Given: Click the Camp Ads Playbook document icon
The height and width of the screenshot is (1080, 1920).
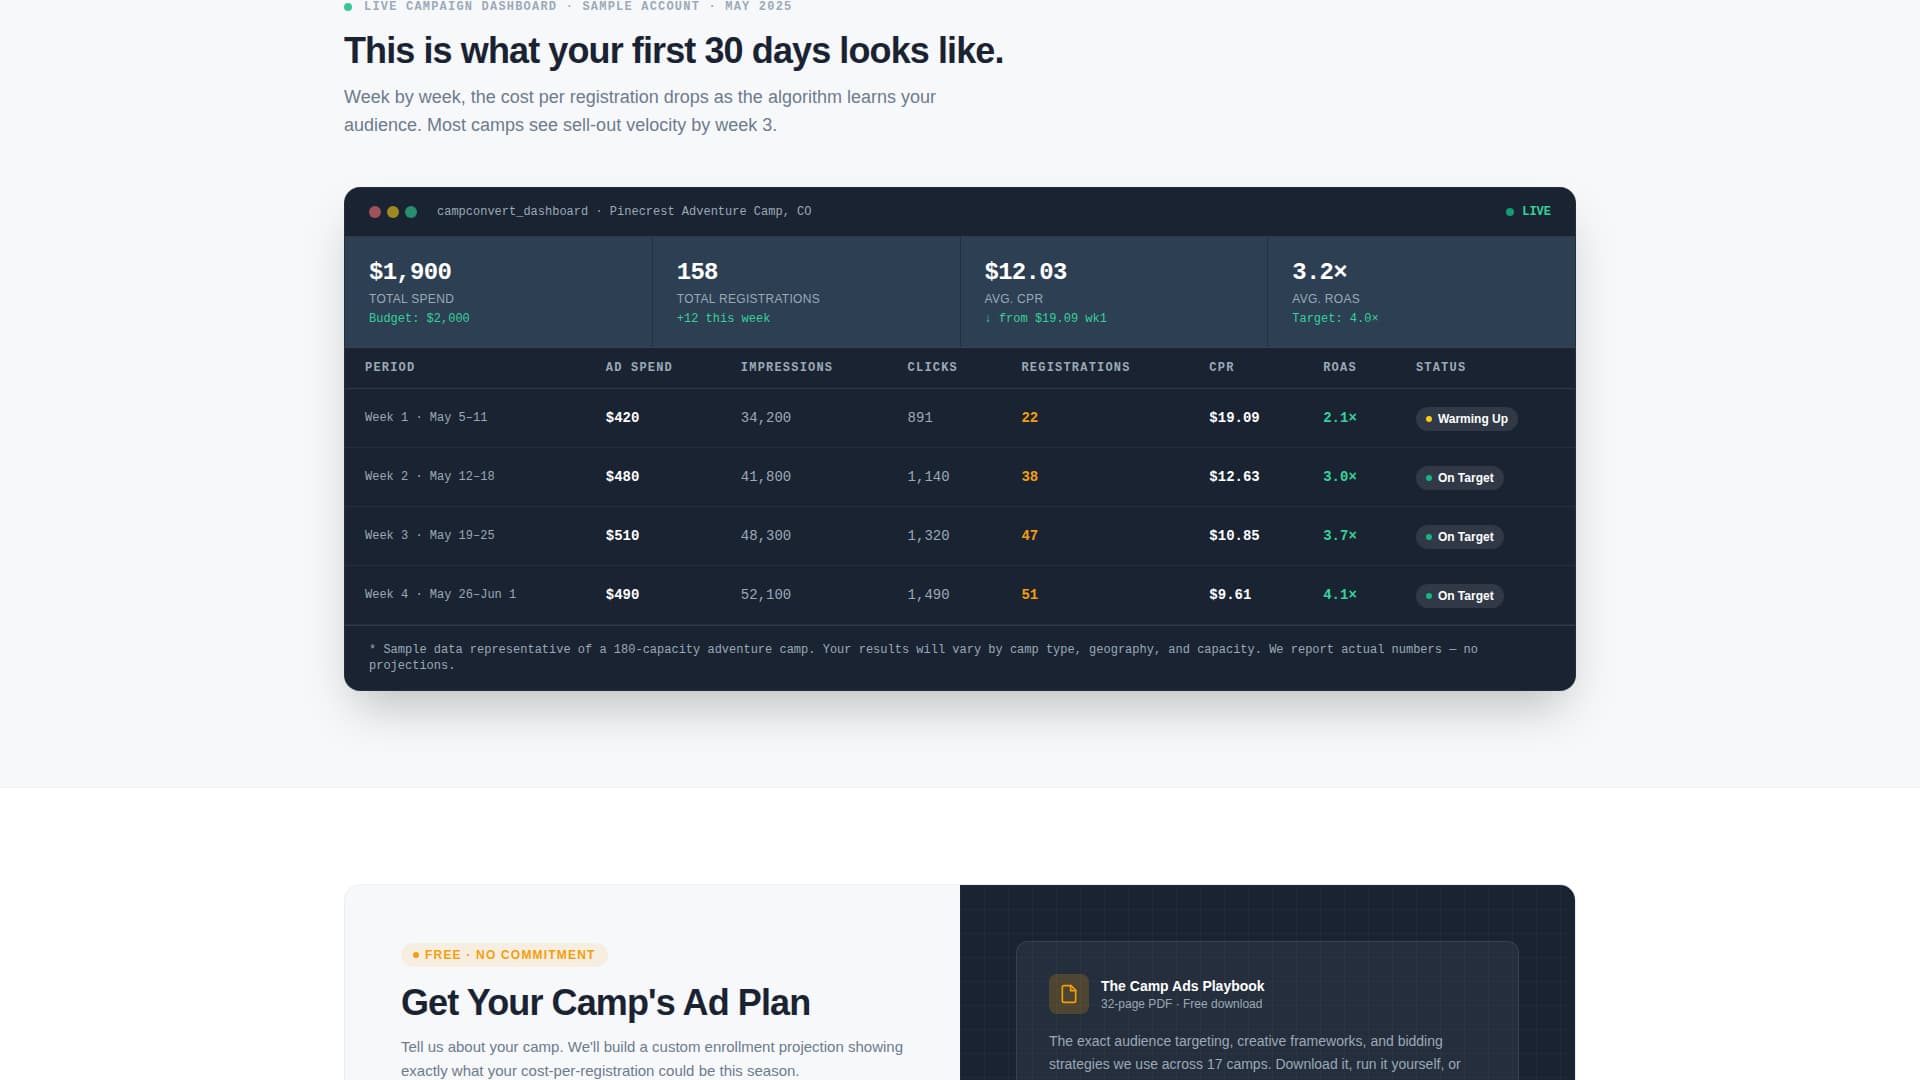Looking at the screenshot, I should coord(1068,994).
